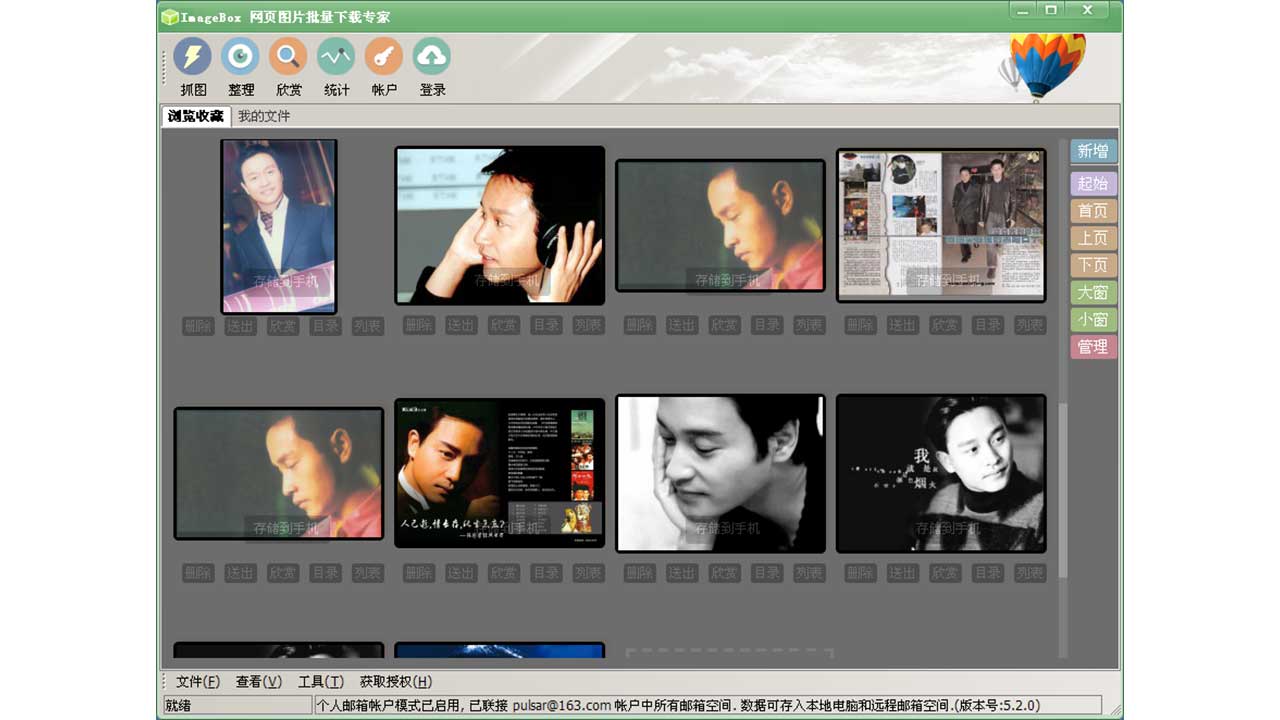Open the 工具(T) menu
The height and width of the screenshot is (720, 1280).
coord(322,681)
